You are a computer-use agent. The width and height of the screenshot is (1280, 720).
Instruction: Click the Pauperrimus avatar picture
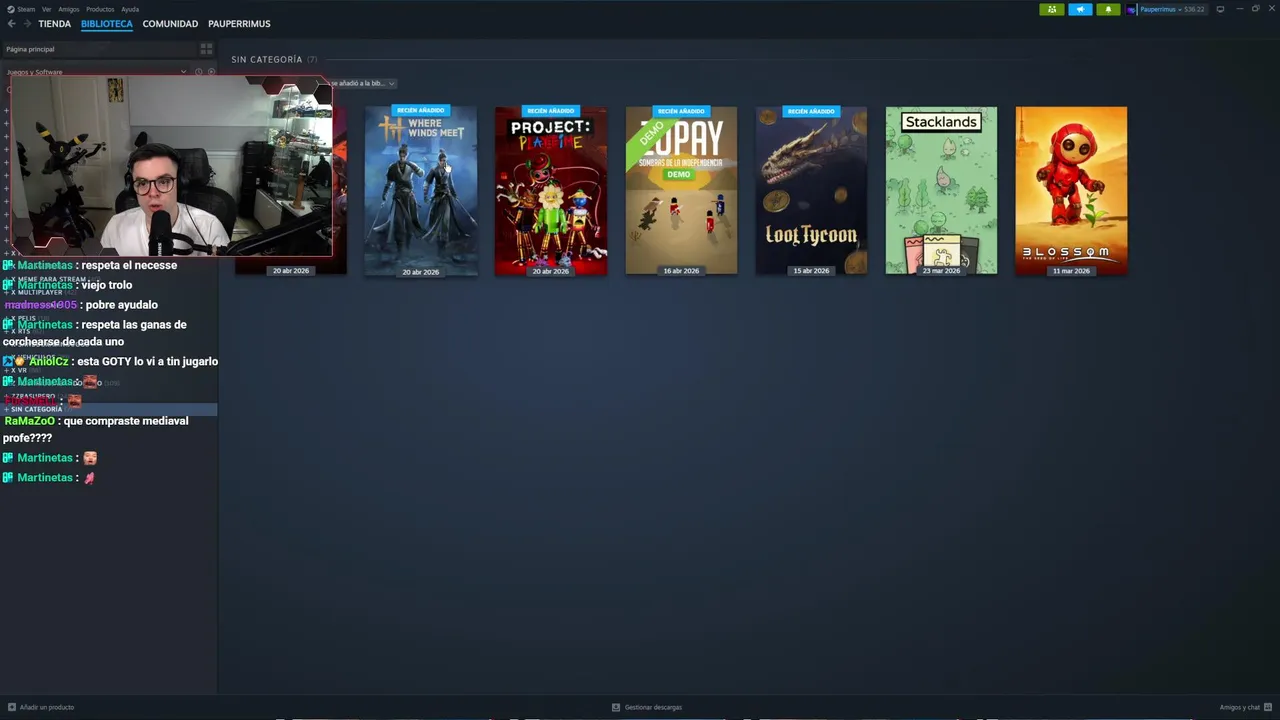1132,9
